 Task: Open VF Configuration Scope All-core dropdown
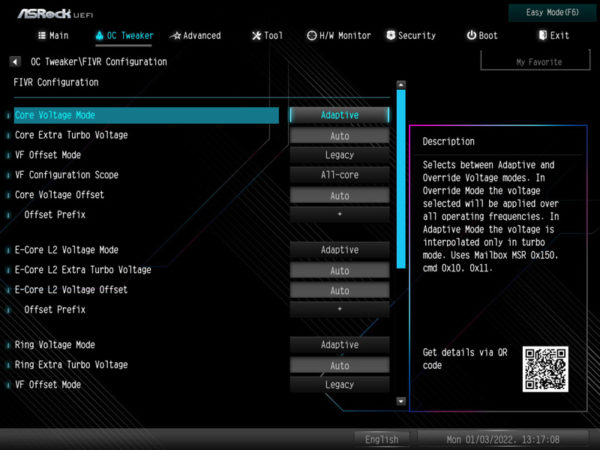pos(339,175)
